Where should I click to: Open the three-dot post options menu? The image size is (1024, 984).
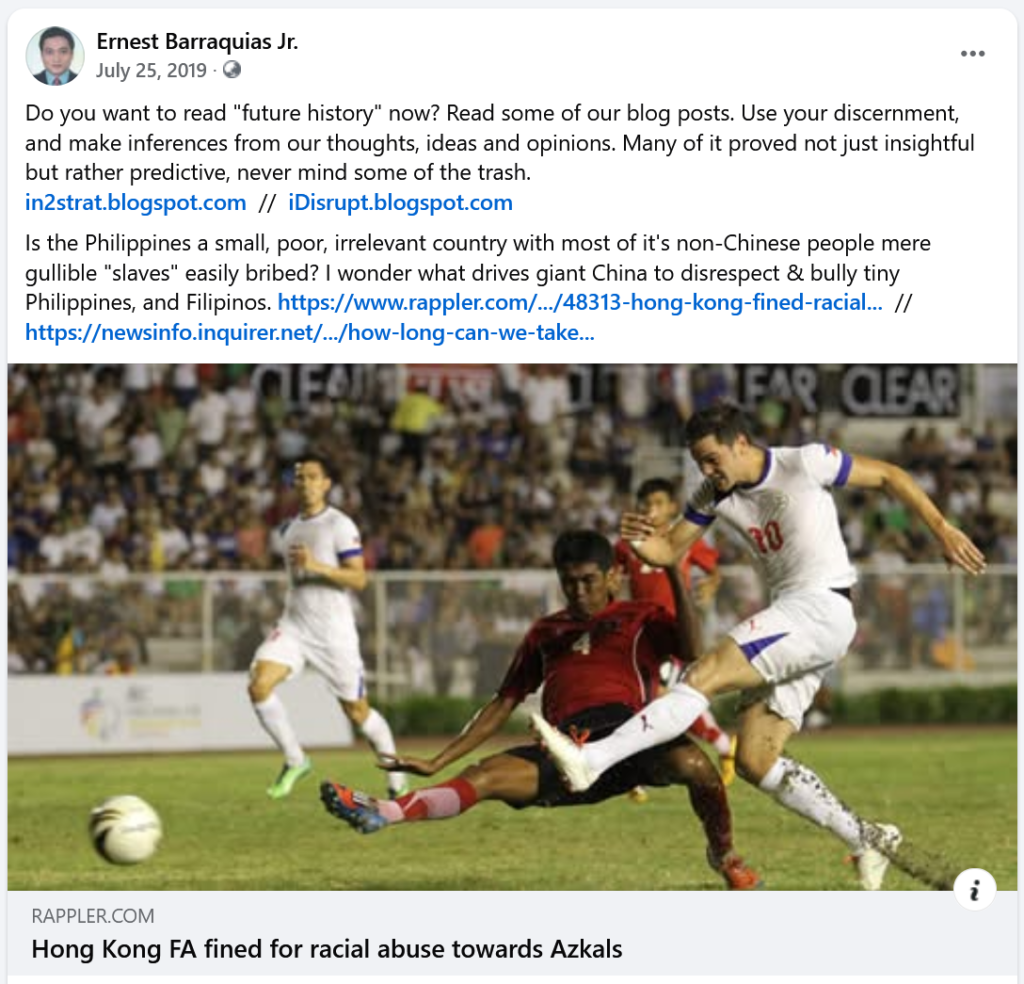pos(972,54)
